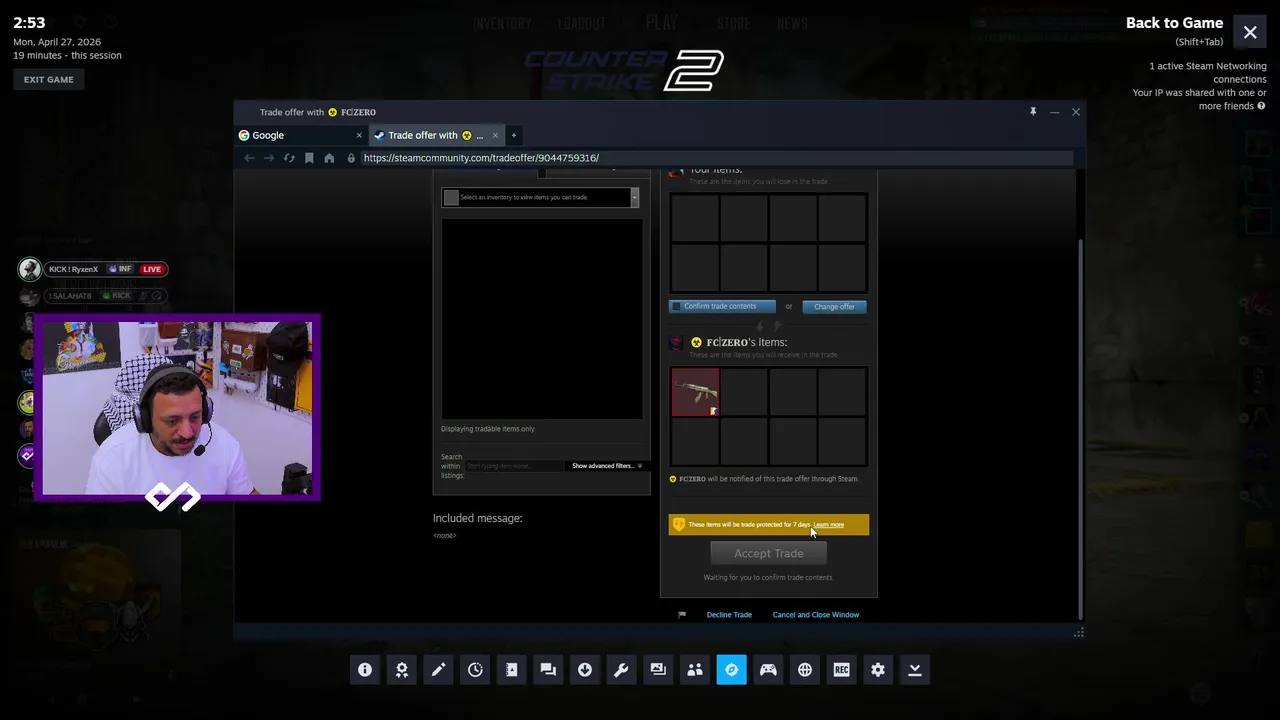Viewport: 1280px width, 720px height.
Task: Click the Change offer button
Action: coord(834,306)
